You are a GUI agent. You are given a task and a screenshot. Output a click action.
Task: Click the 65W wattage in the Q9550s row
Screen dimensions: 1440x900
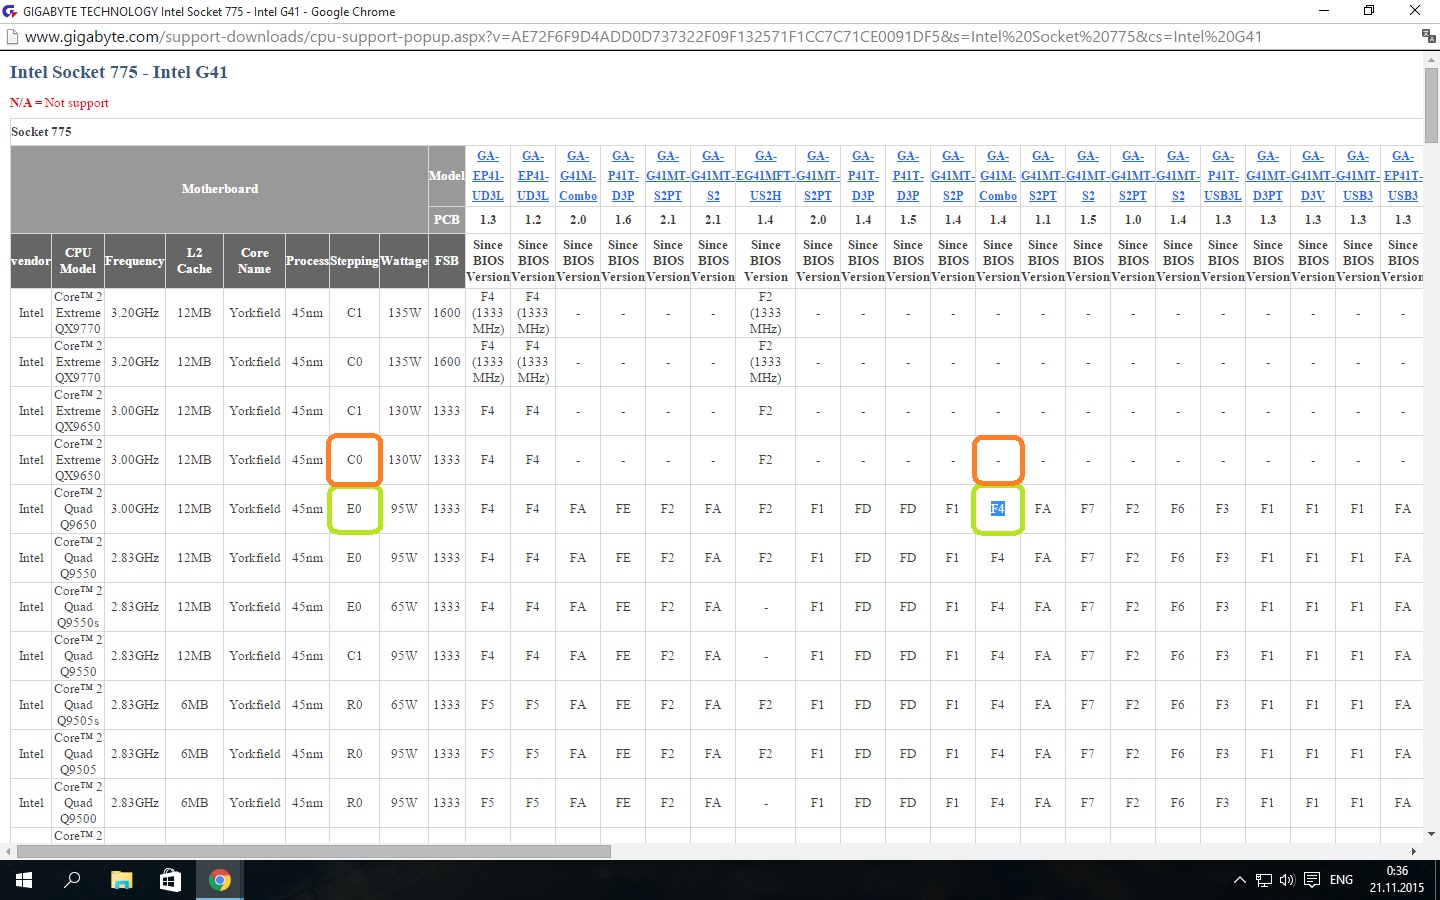[404, 607]
